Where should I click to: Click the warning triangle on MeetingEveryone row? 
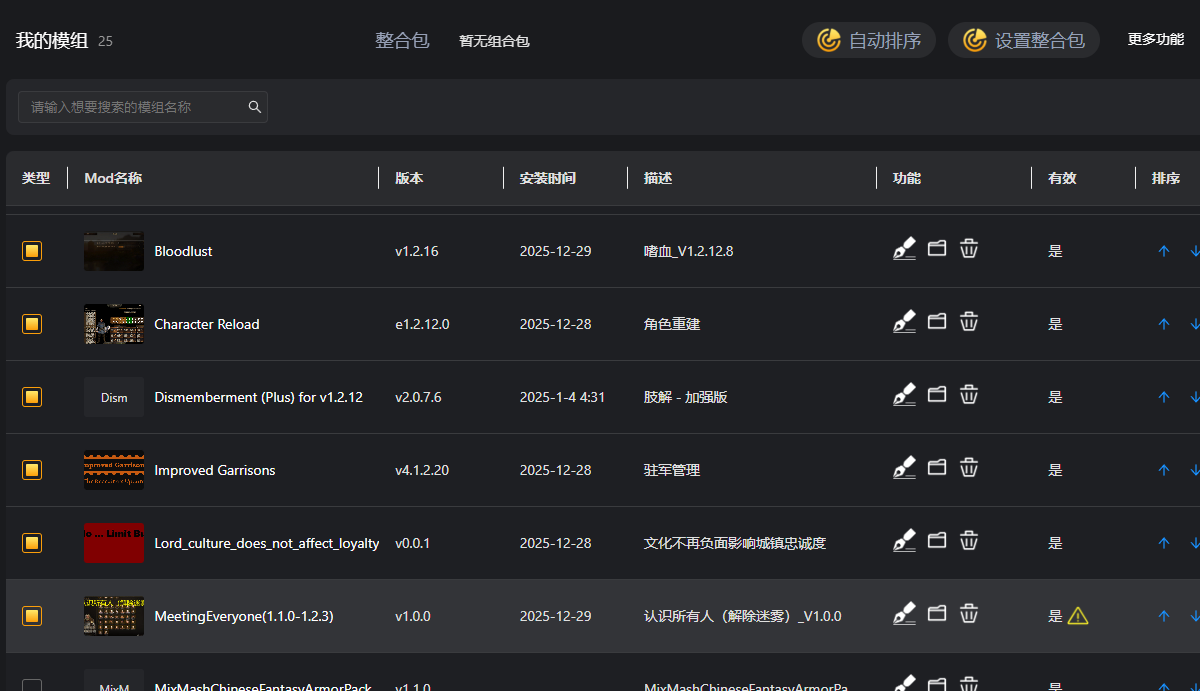[1077, 616]
